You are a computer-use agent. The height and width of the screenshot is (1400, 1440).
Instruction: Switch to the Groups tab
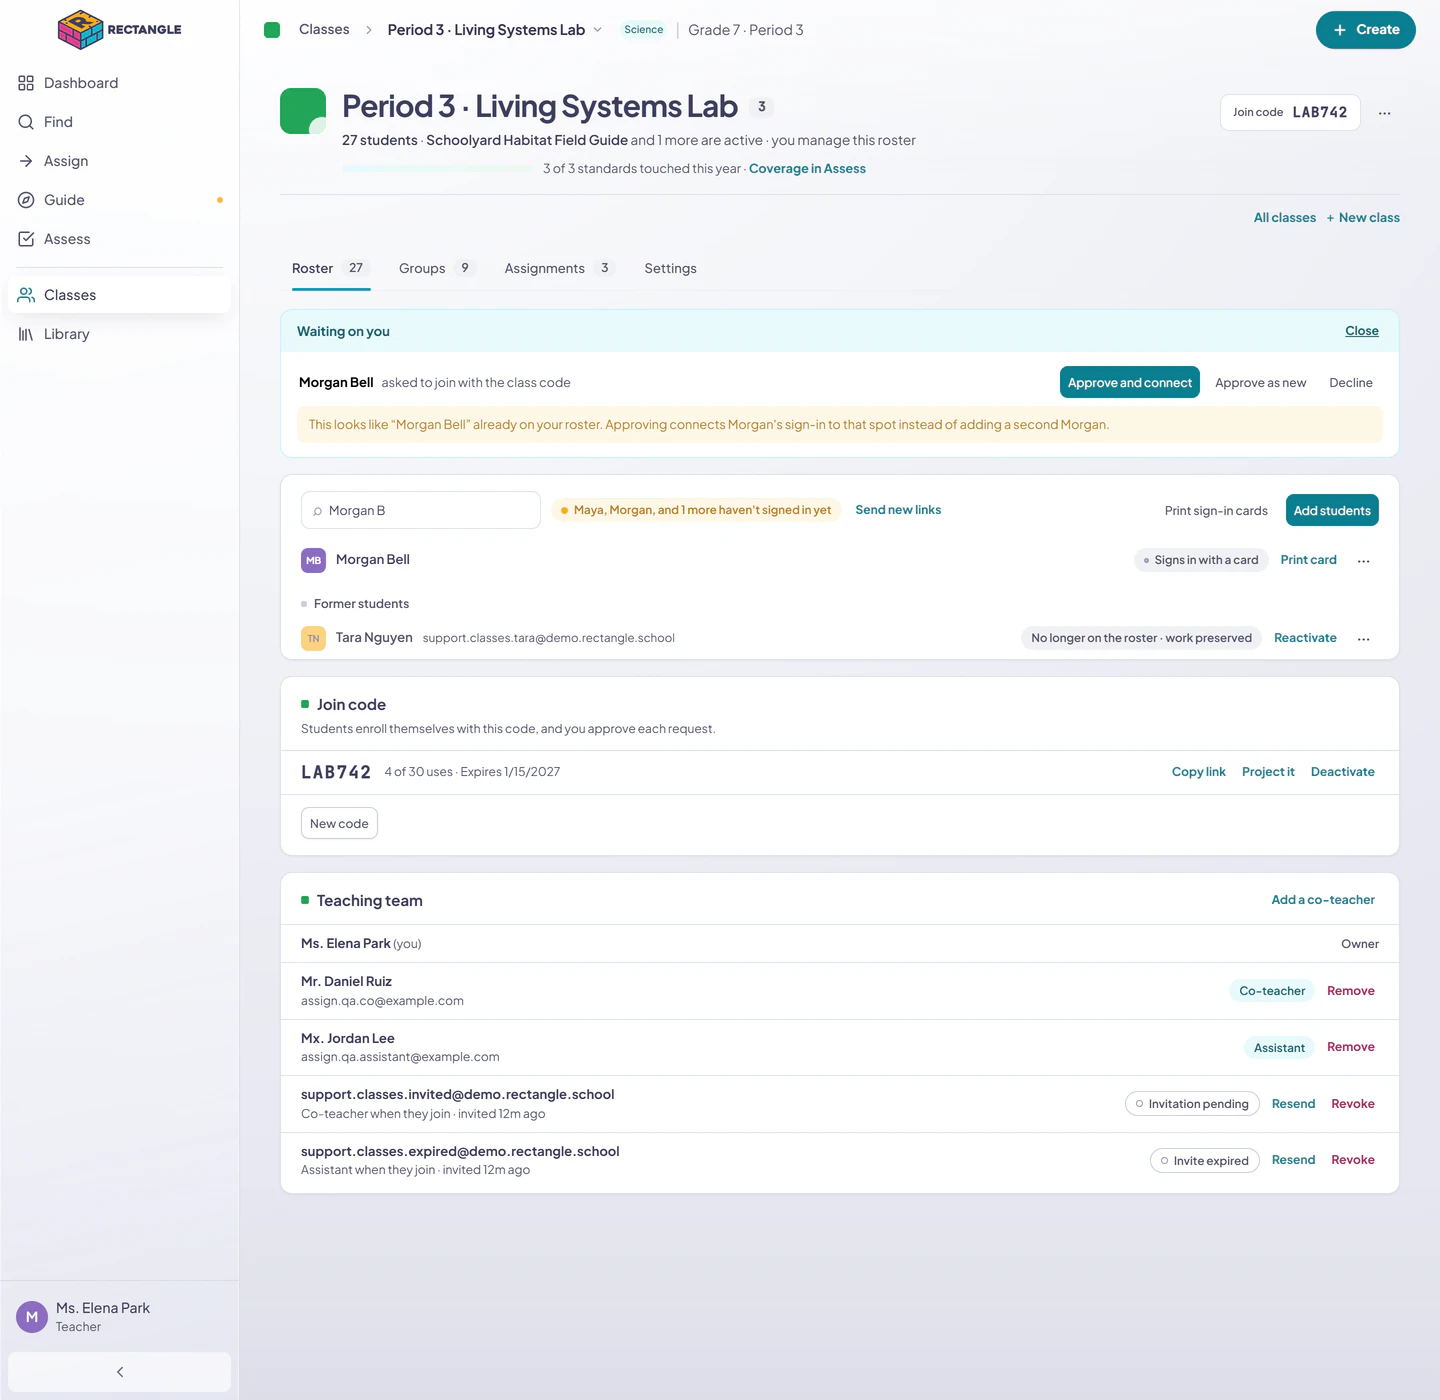click(437, 268)
